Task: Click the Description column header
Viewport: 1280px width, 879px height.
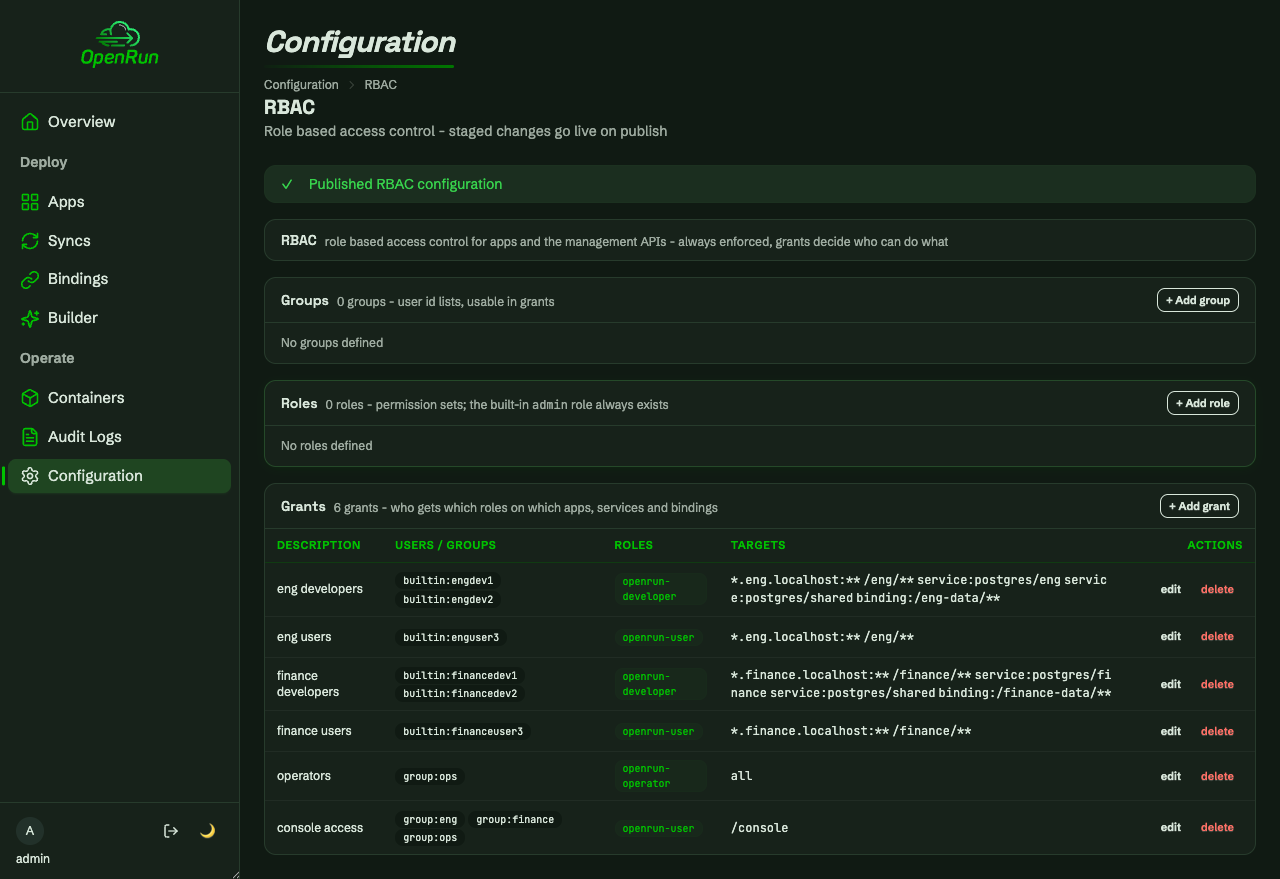Action: pos(319,545)
